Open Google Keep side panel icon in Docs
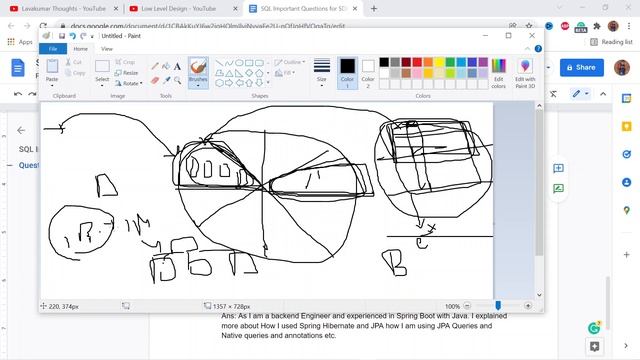Screen dimensions: 640x360 (627, 127)
